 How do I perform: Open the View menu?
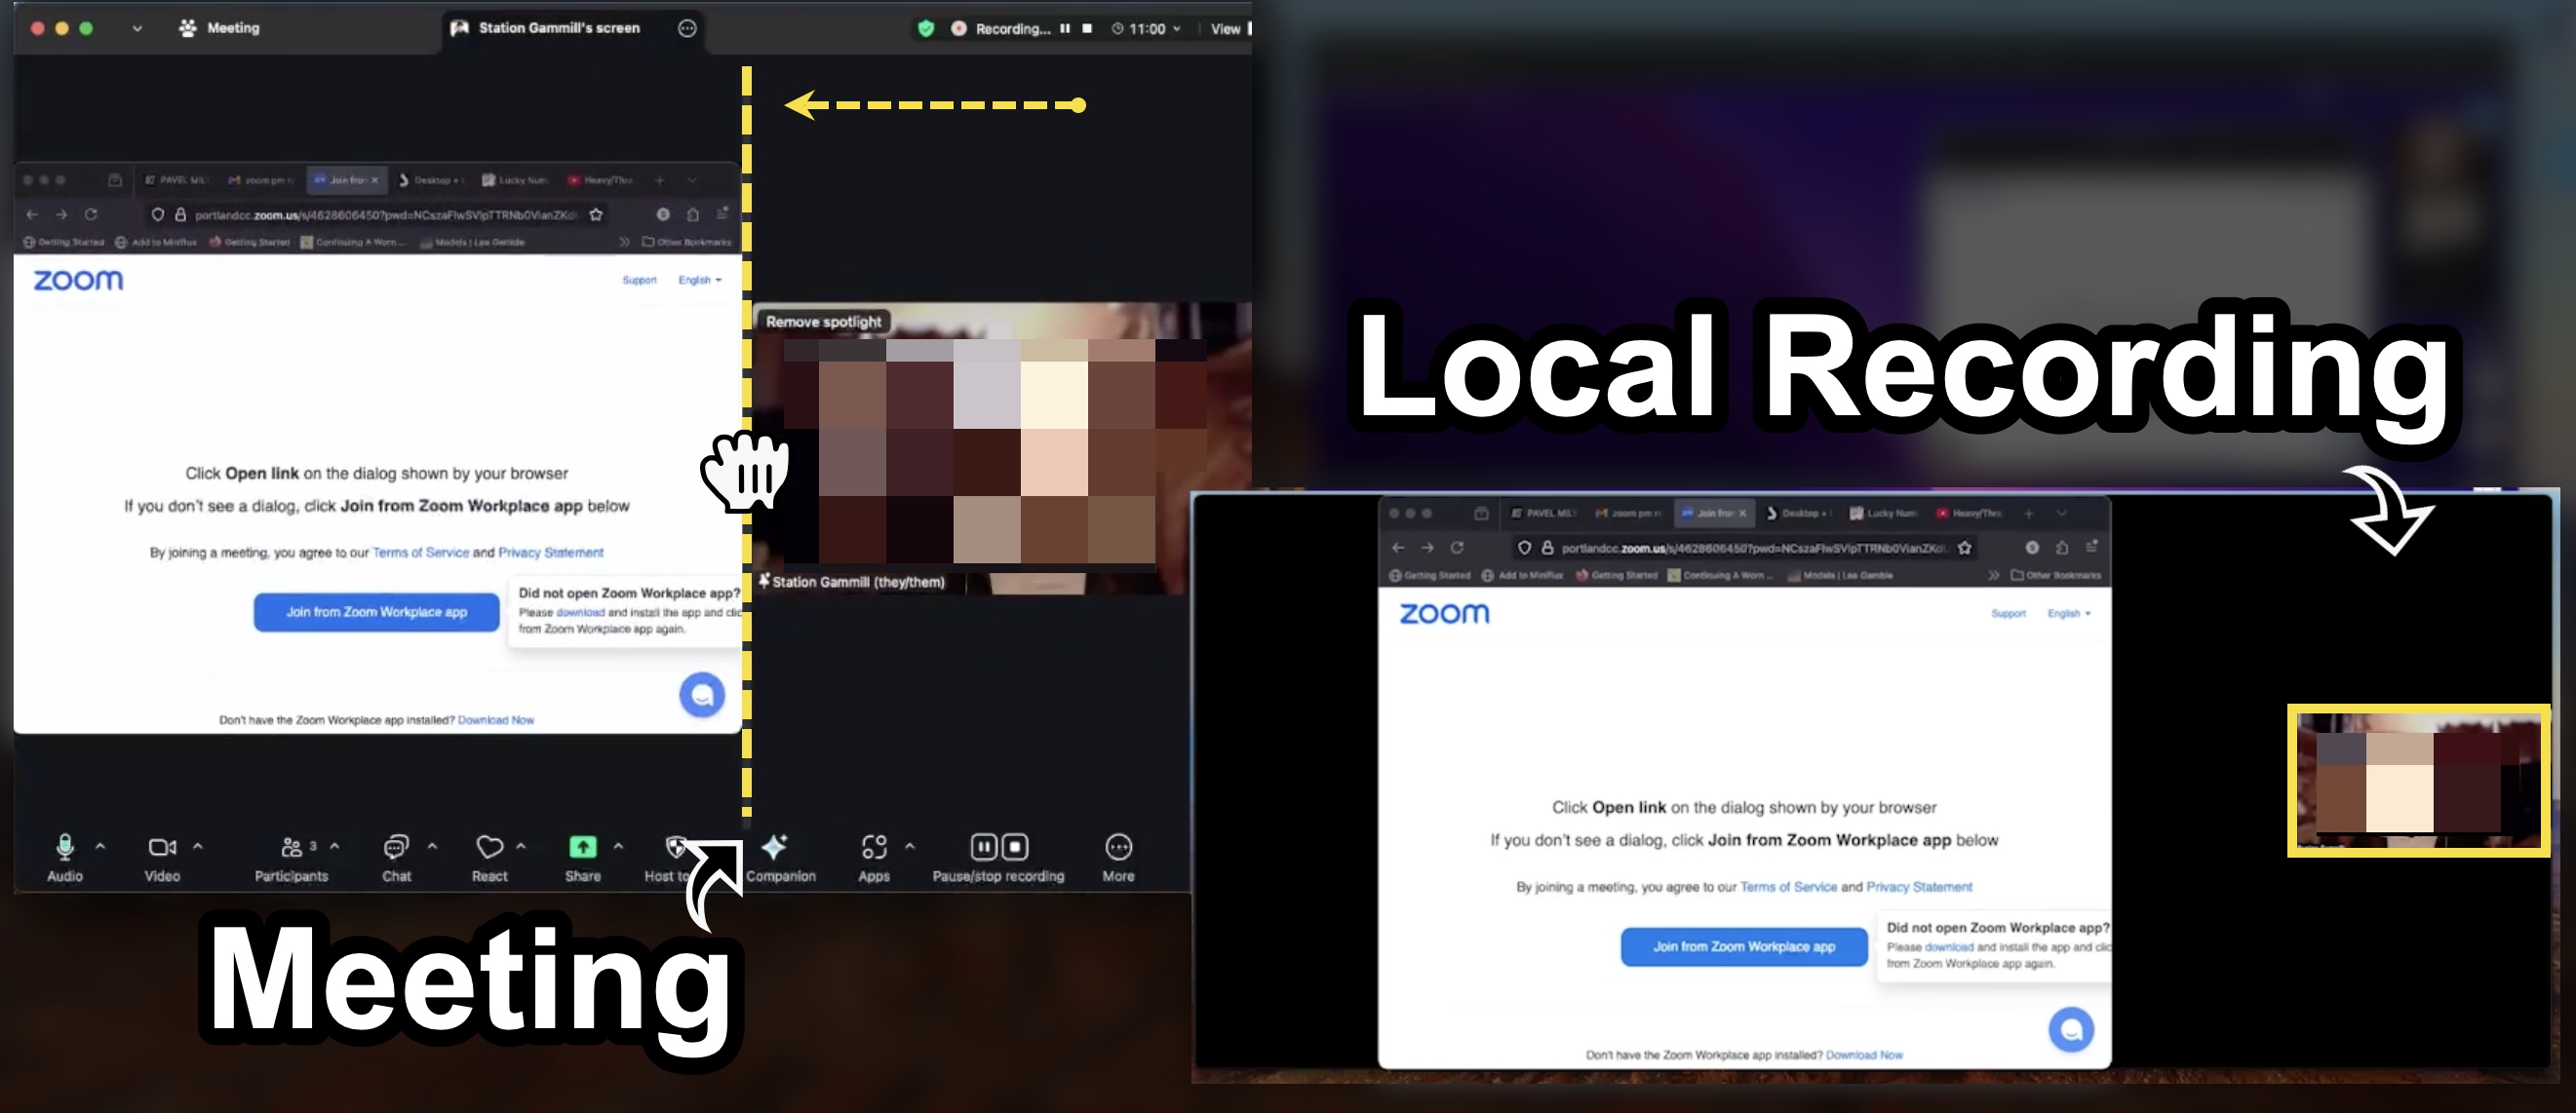[1225, 28]
